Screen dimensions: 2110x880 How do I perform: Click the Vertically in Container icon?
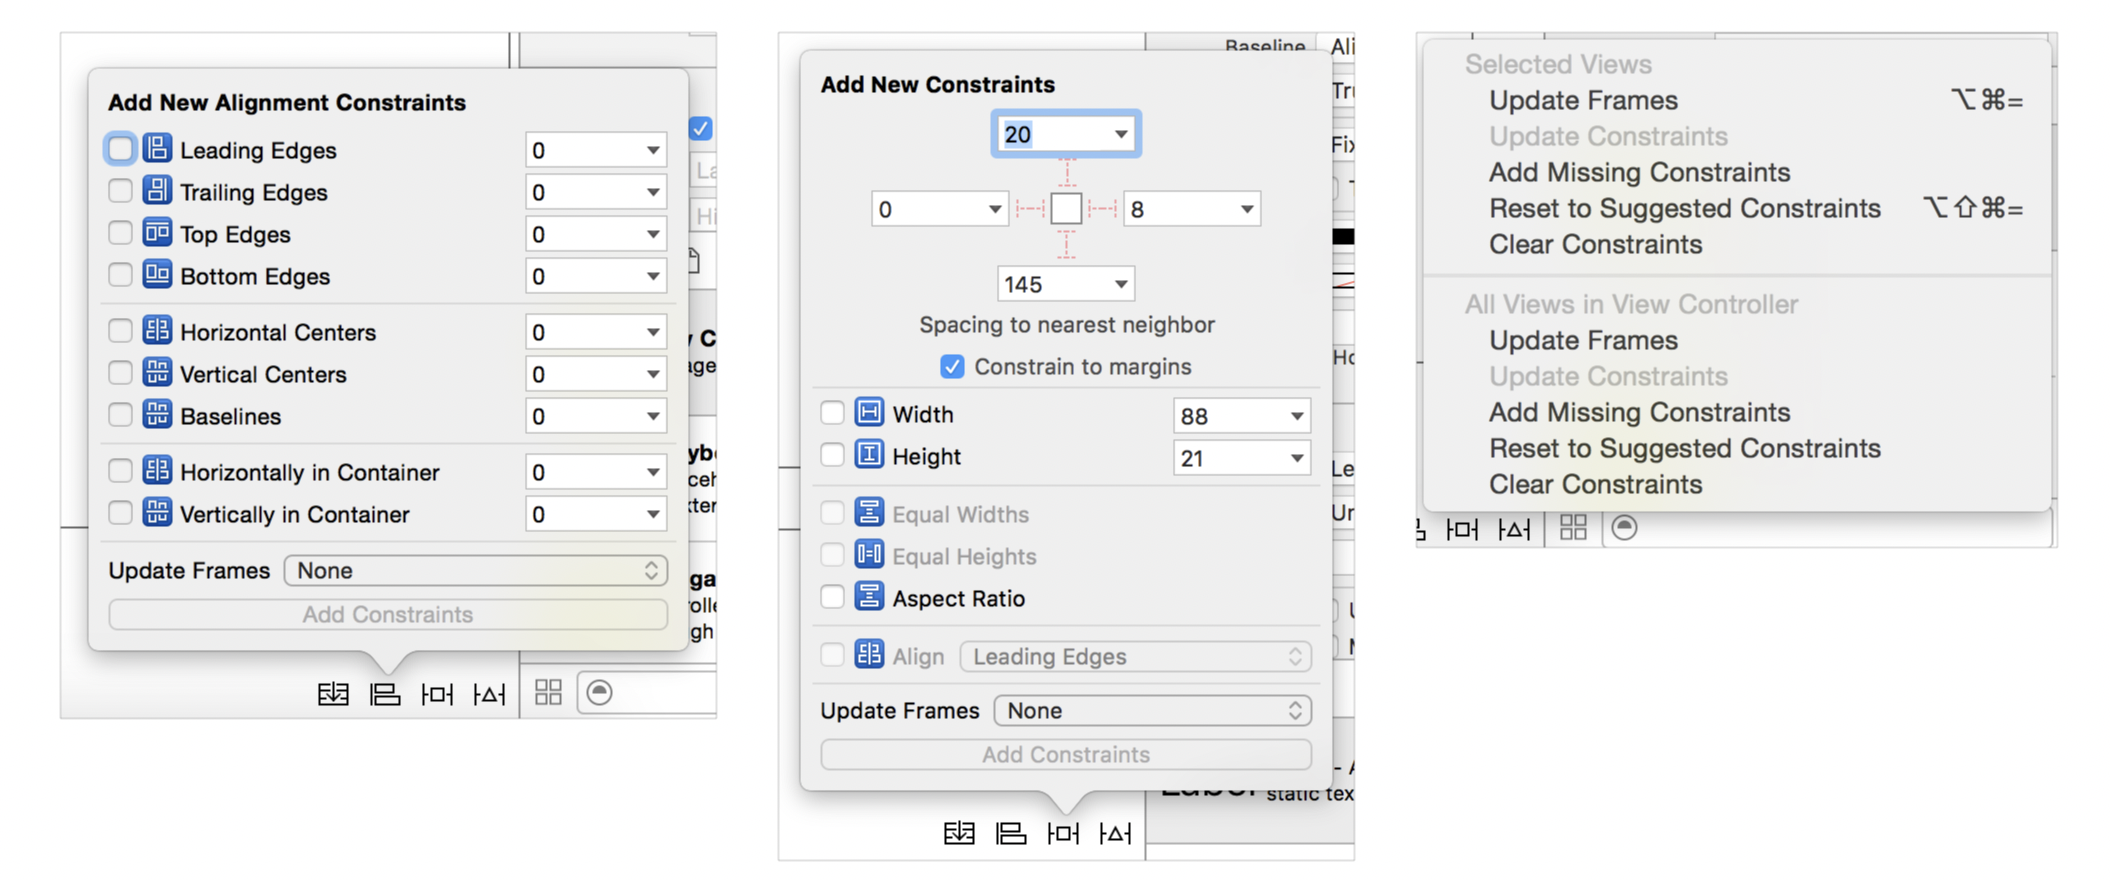157,512
